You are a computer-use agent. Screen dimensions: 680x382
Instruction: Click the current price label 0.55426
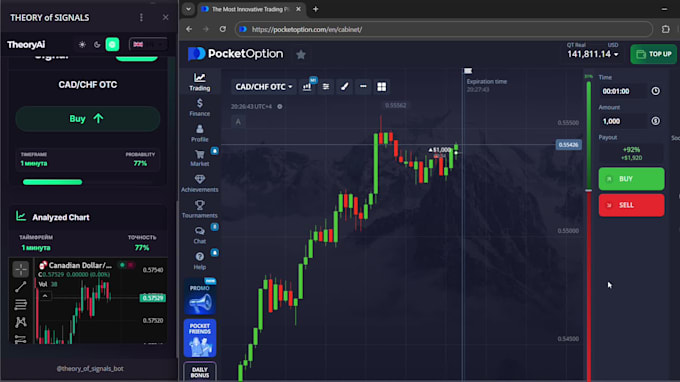[x=569, y=144]
